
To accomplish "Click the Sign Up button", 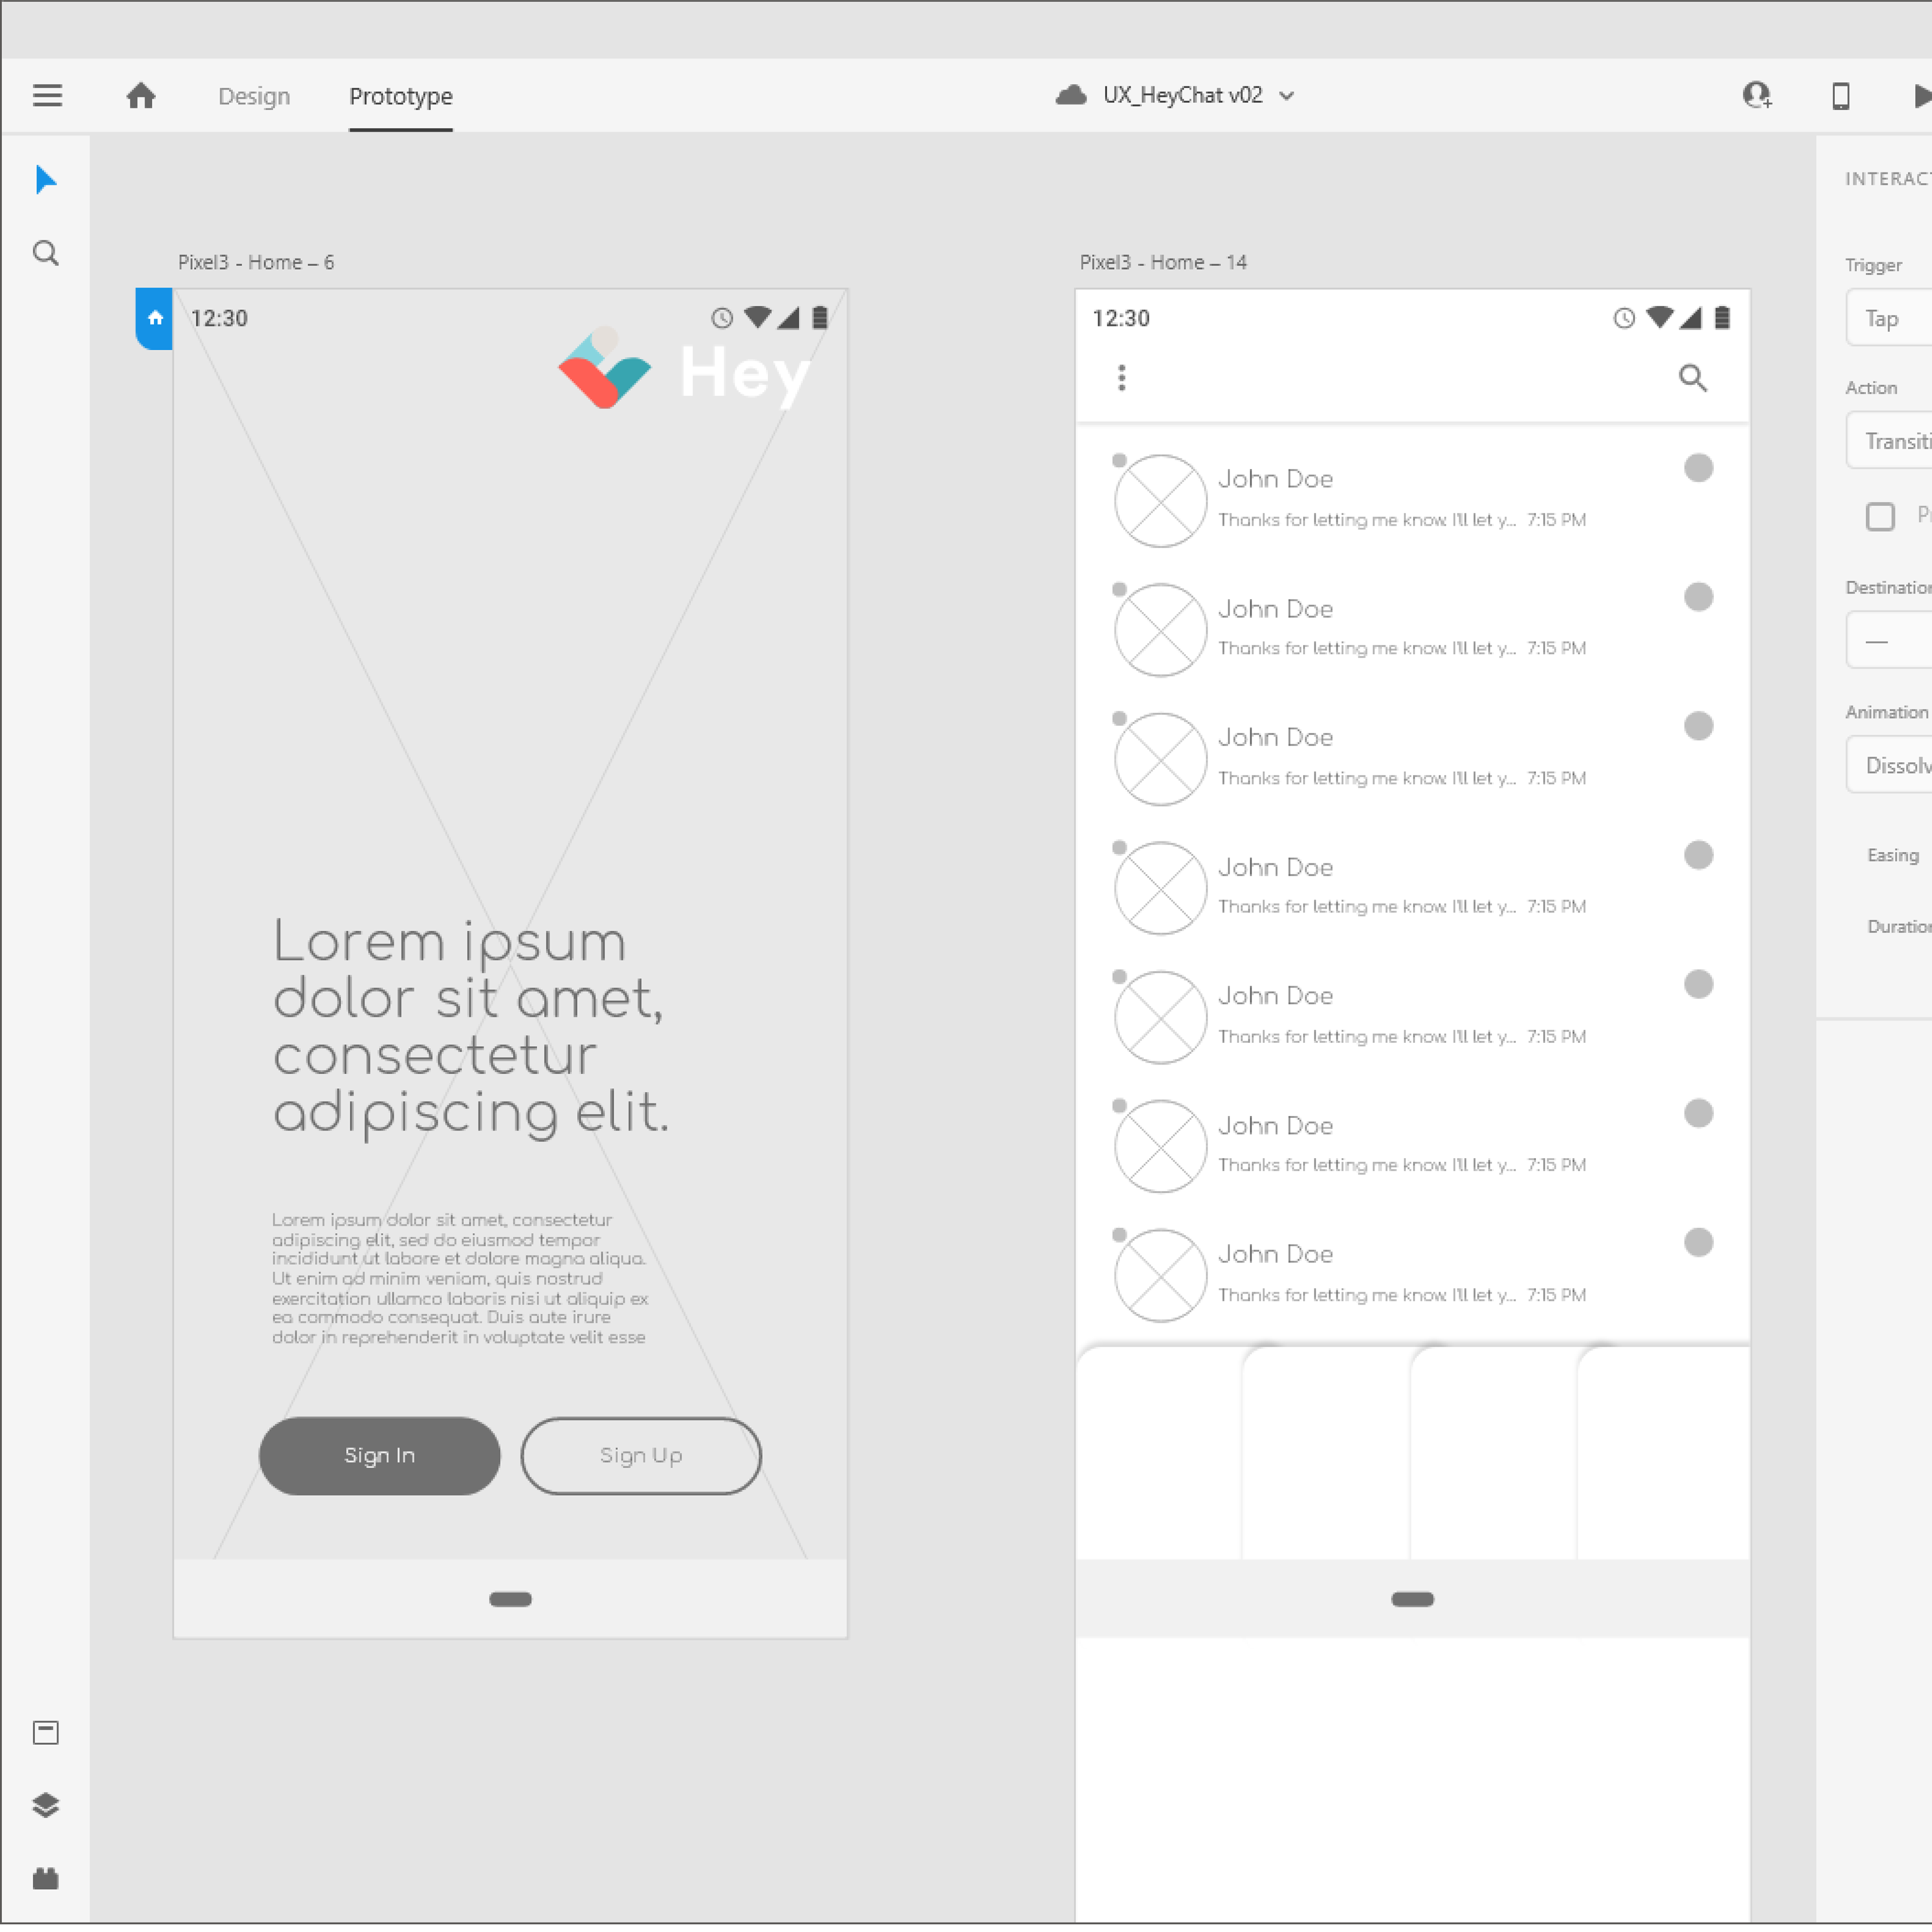I will tap(641, 1455).
